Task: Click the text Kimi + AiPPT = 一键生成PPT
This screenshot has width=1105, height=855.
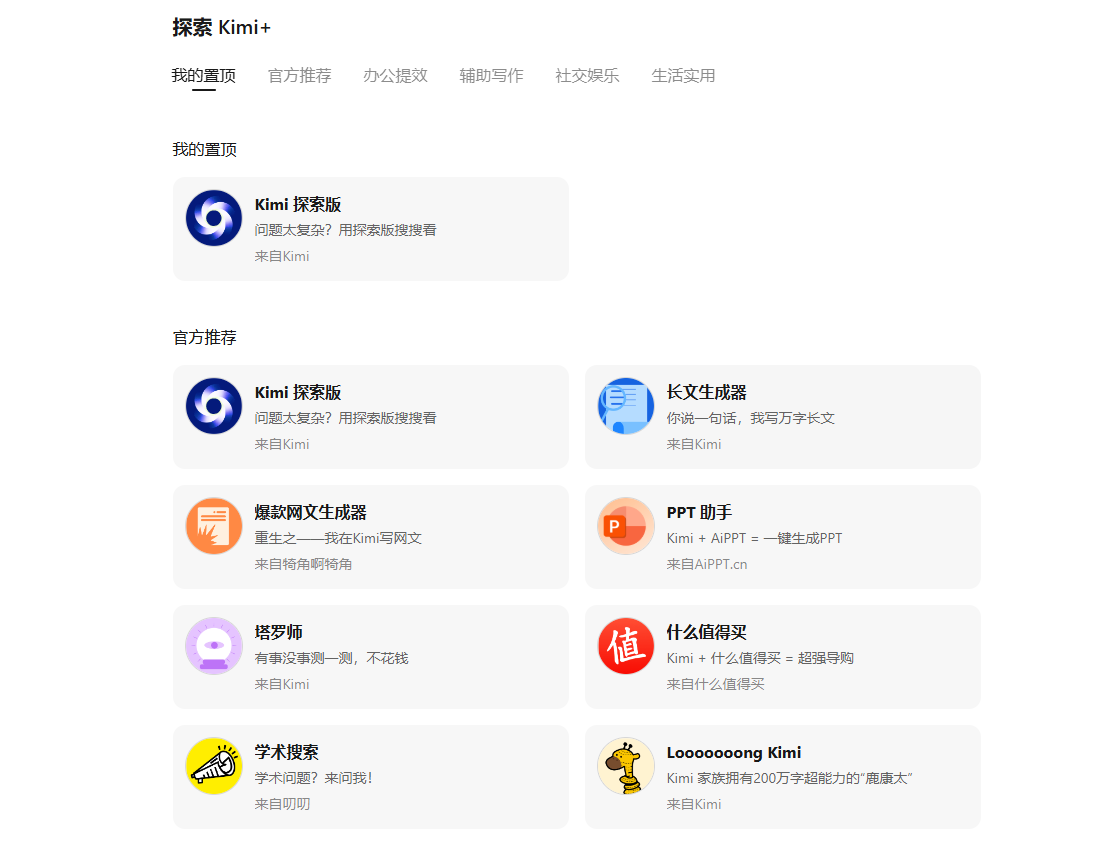Action: (754, 538)
